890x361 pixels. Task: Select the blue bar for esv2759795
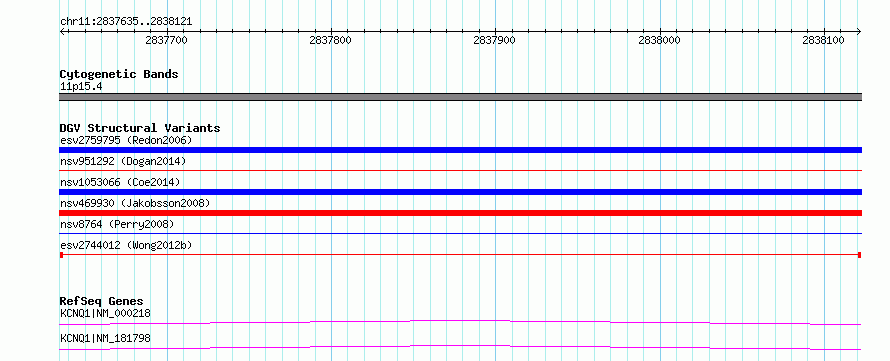coord(461,150)
